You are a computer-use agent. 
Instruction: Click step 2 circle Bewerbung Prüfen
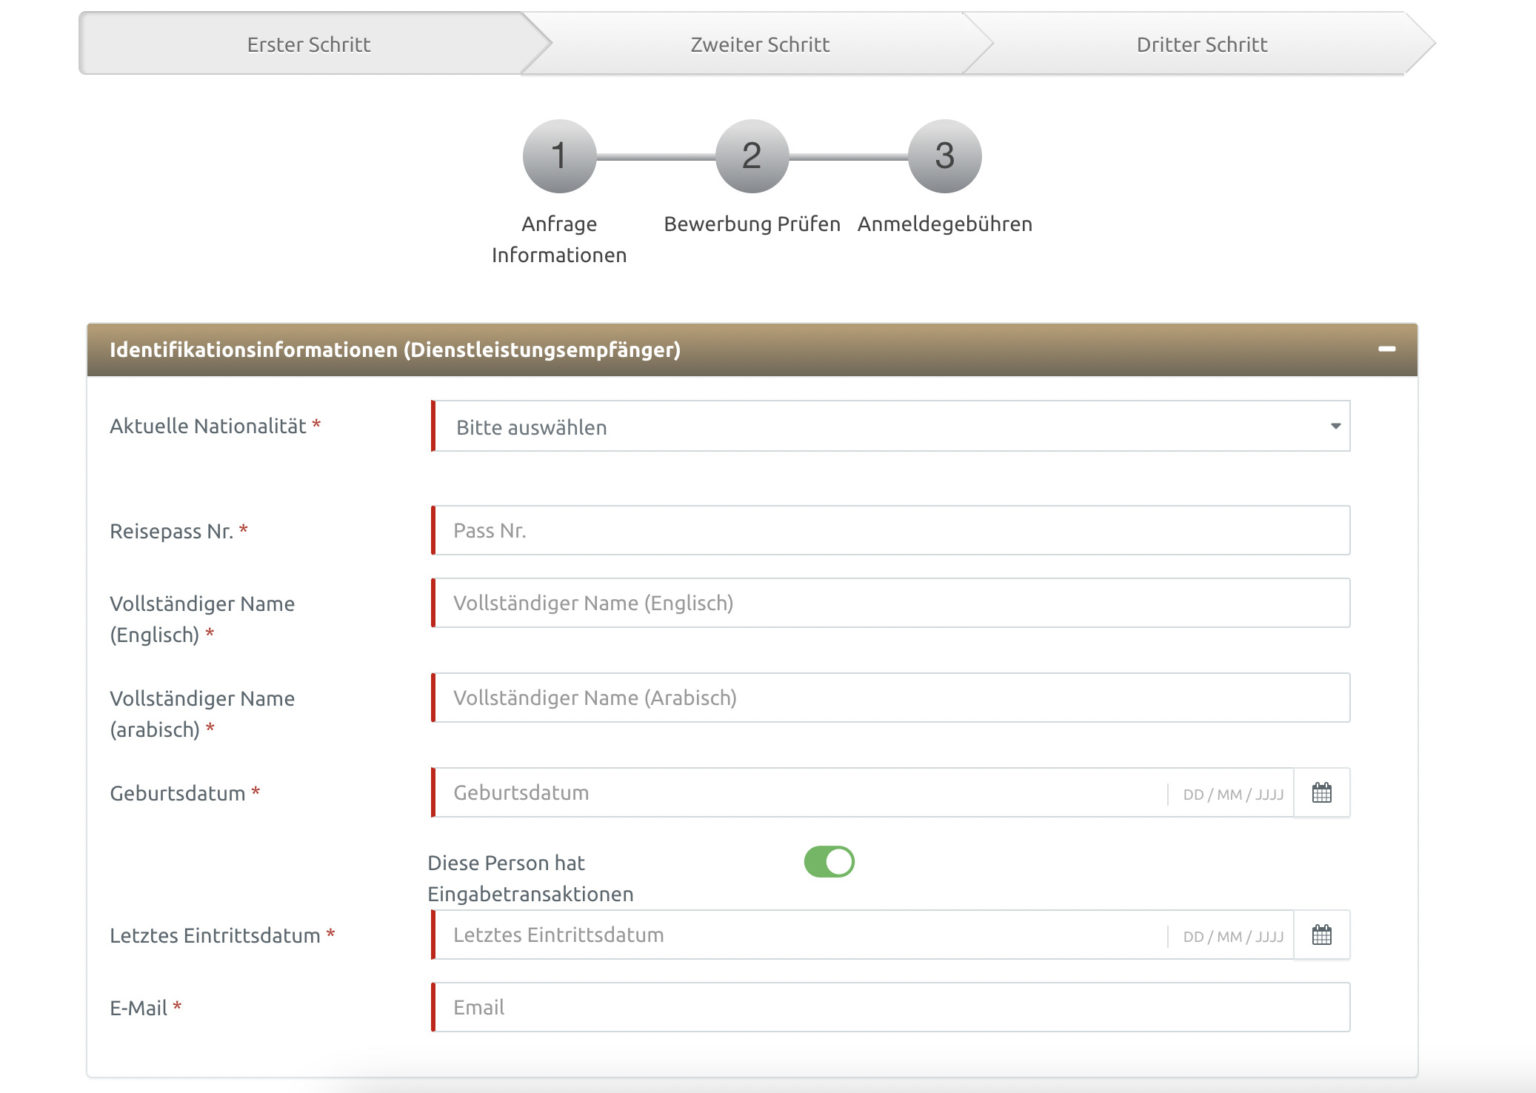pos(752,156)
